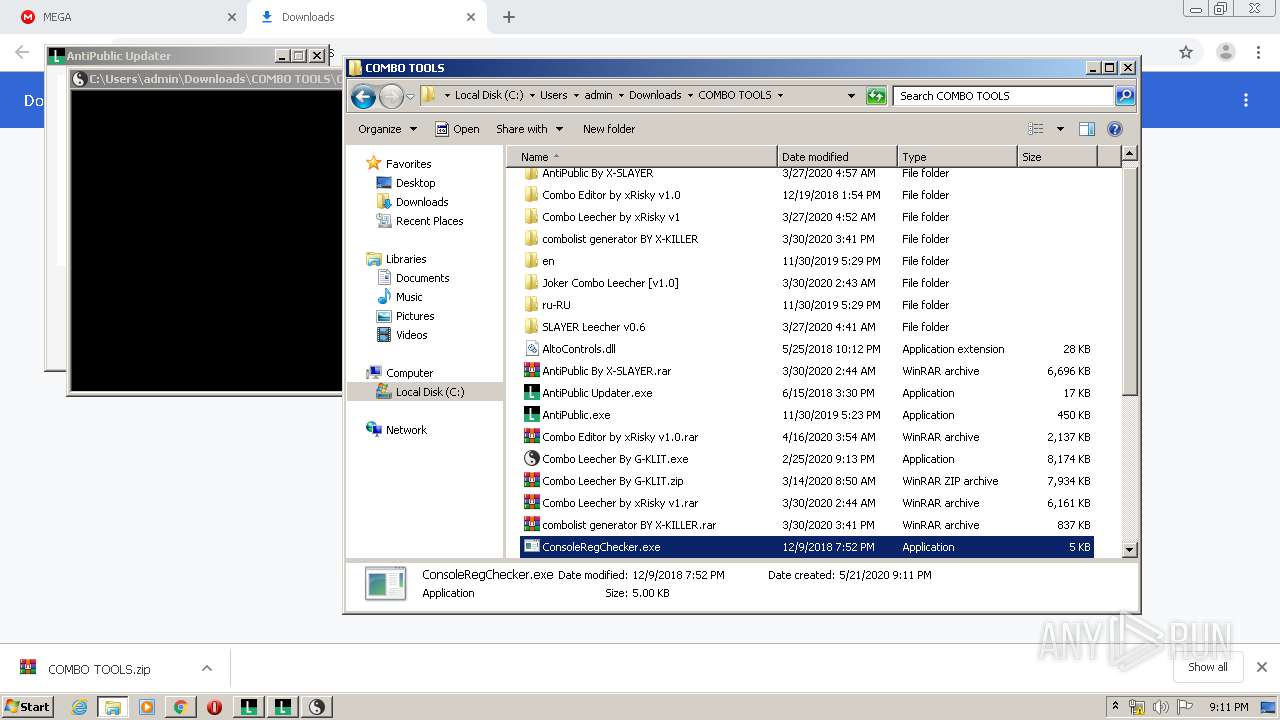Screen dimensions: 1280x720
Task: Click the Open button in toolbar
Action: pos(457,129)
